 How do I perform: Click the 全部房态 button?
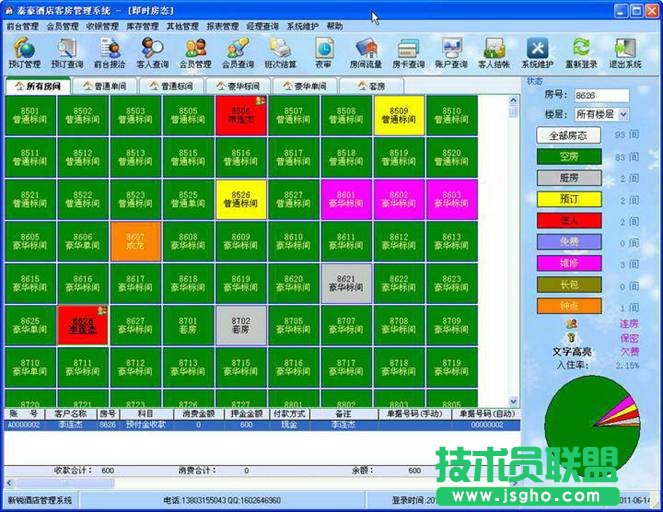pos(568,135)
